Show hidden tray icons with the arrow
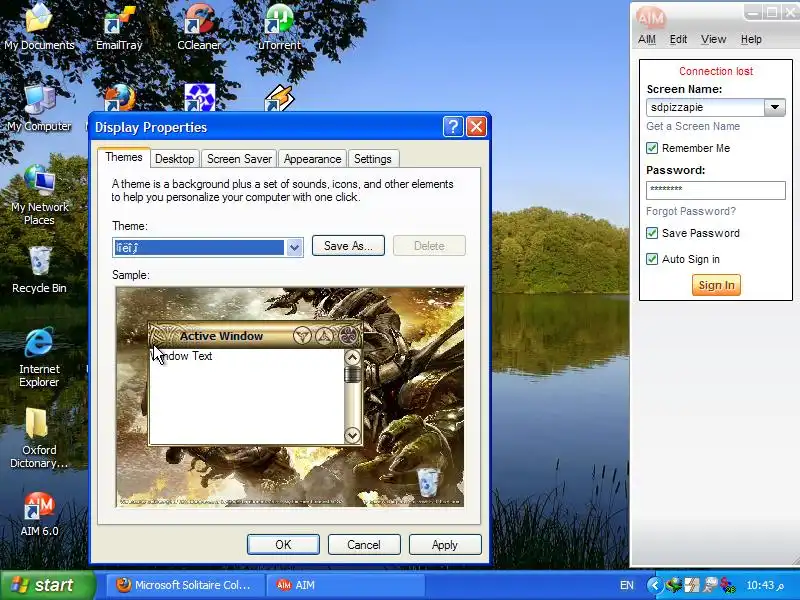The width and height of the screenshot is (800, 600). tap(655, 585)
